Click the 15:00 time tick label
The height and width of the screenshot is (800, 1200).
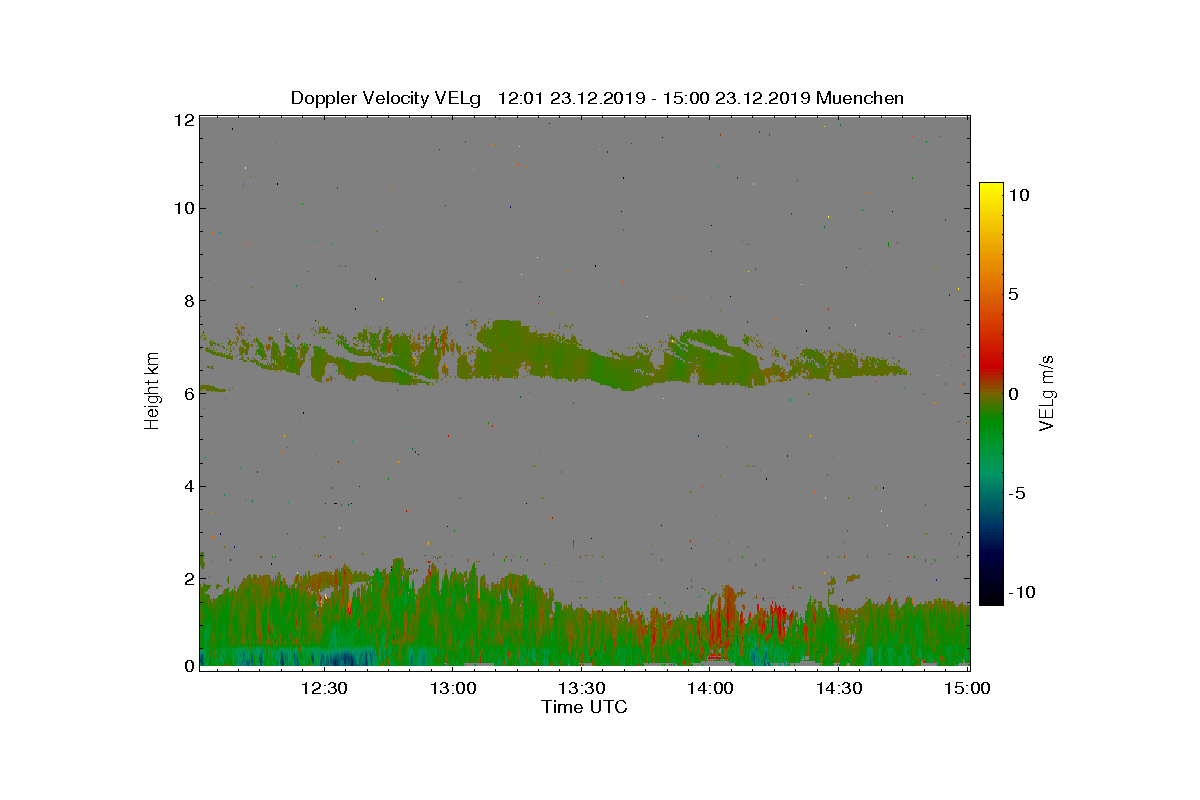pyautogui.click(x=968, y=688)
